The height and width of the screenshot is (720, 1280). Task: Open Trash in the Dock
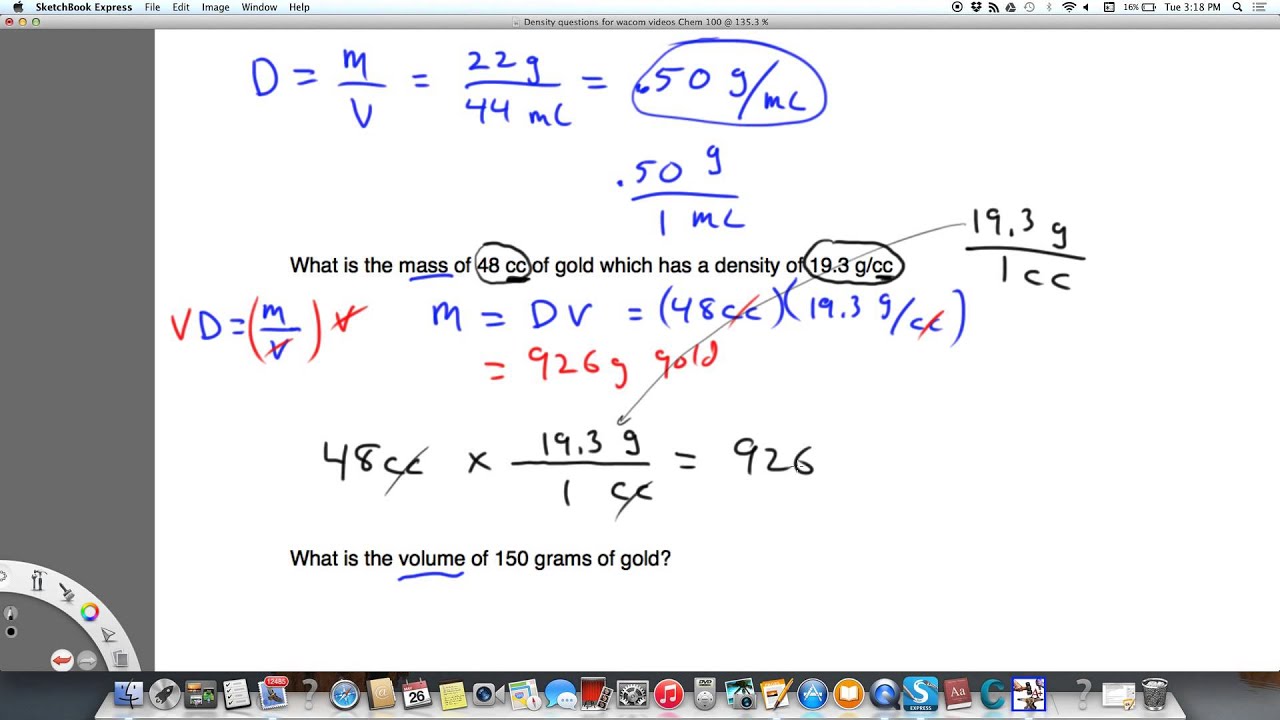pyautogui.click(x=1154, y=694)
